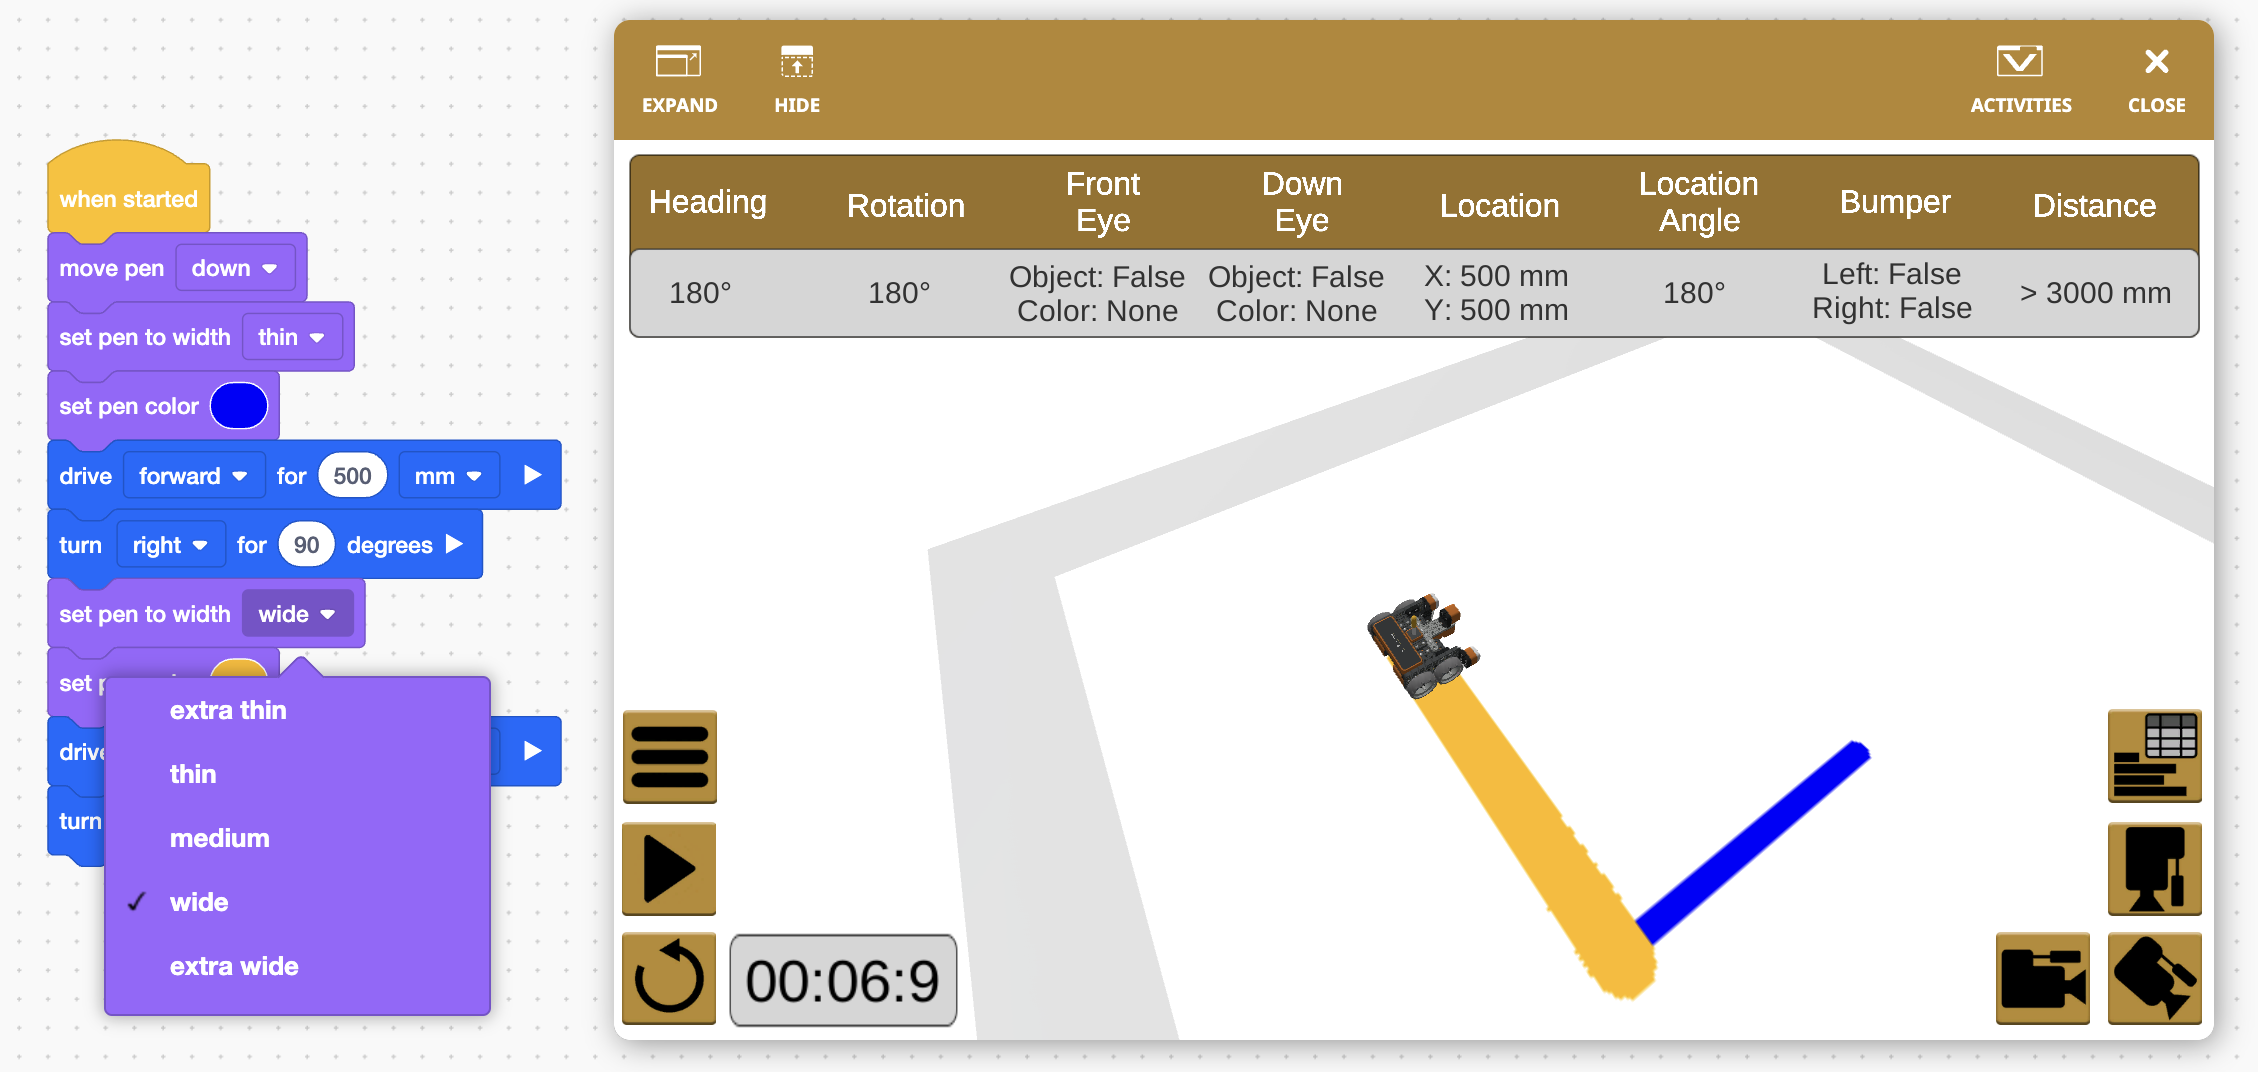The height and width of the screenshot is (1072, 2258).
Task: Choose medium from the width menu
Action: (219, 838)
